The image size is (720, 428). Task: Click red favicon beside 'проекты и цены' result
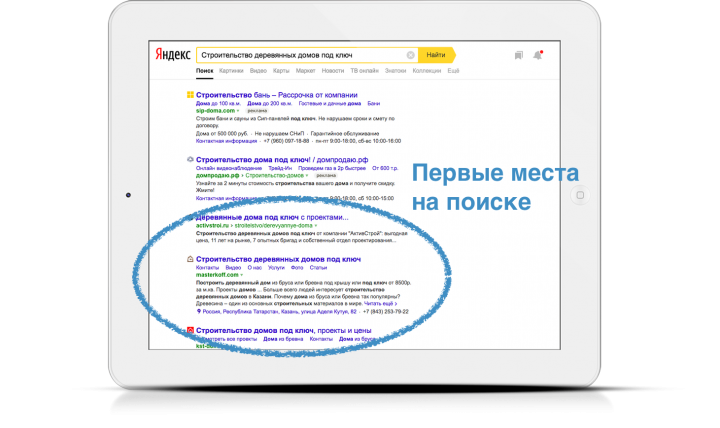(x=190, y=330)
